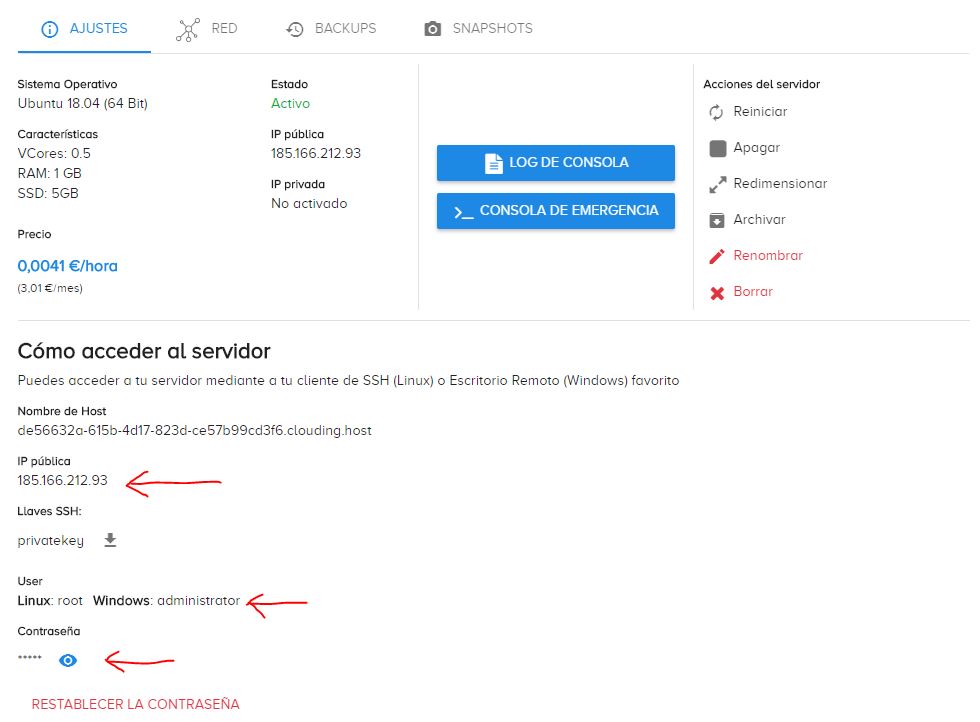Select the IP pública under Cómo acceder
The width and height of the screenshot is (980, 722).
[62, 481]
